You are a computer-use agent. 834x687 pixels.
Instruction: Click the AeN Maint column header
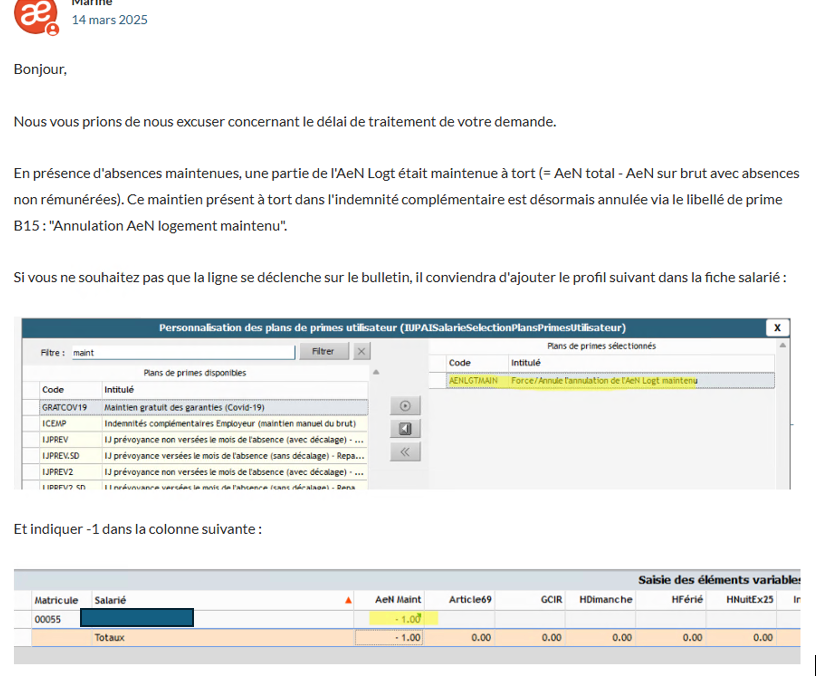click(x=398, y=600)
